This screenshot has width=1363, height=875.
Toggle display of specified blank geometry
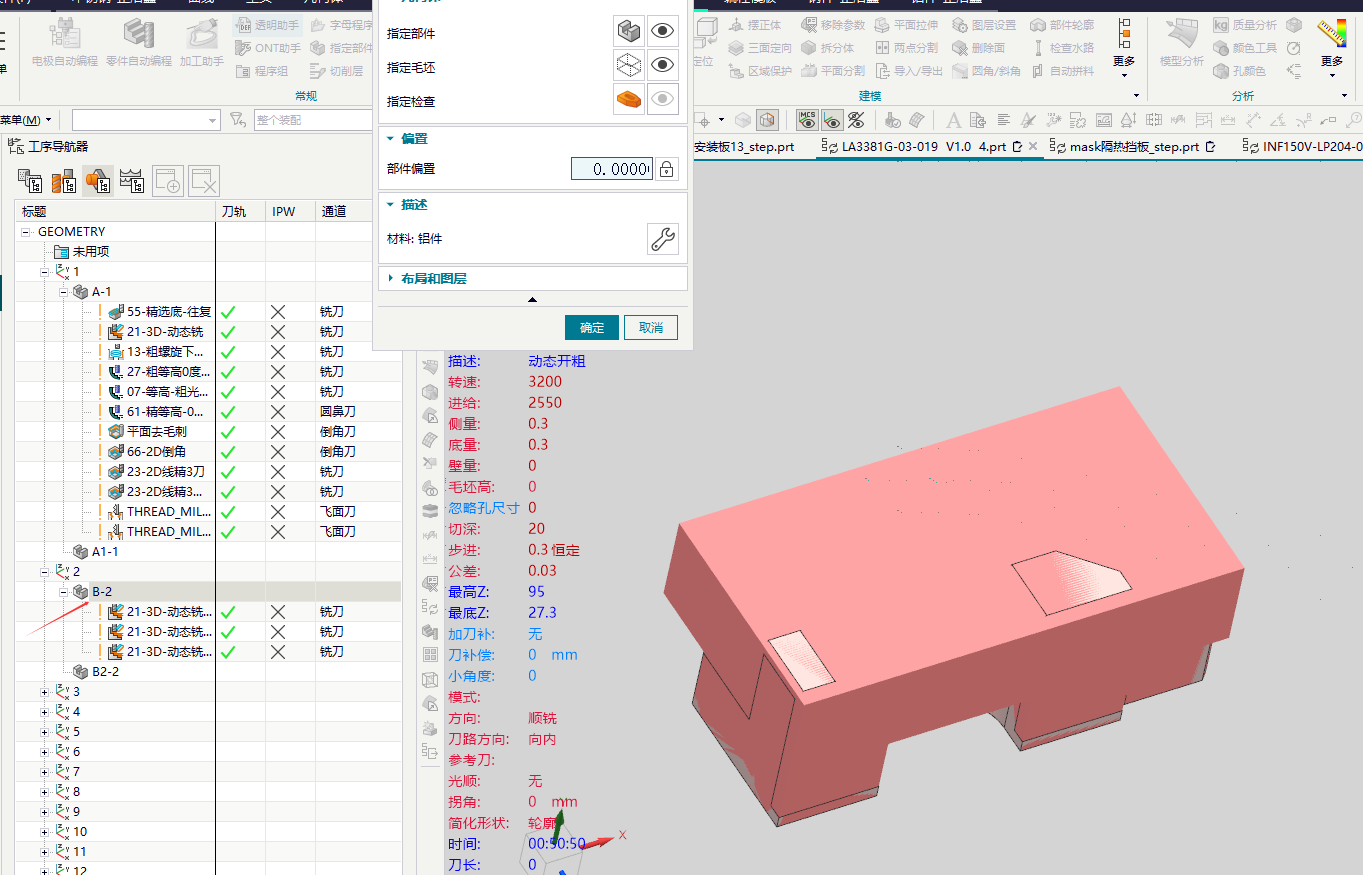pos(663,66)
